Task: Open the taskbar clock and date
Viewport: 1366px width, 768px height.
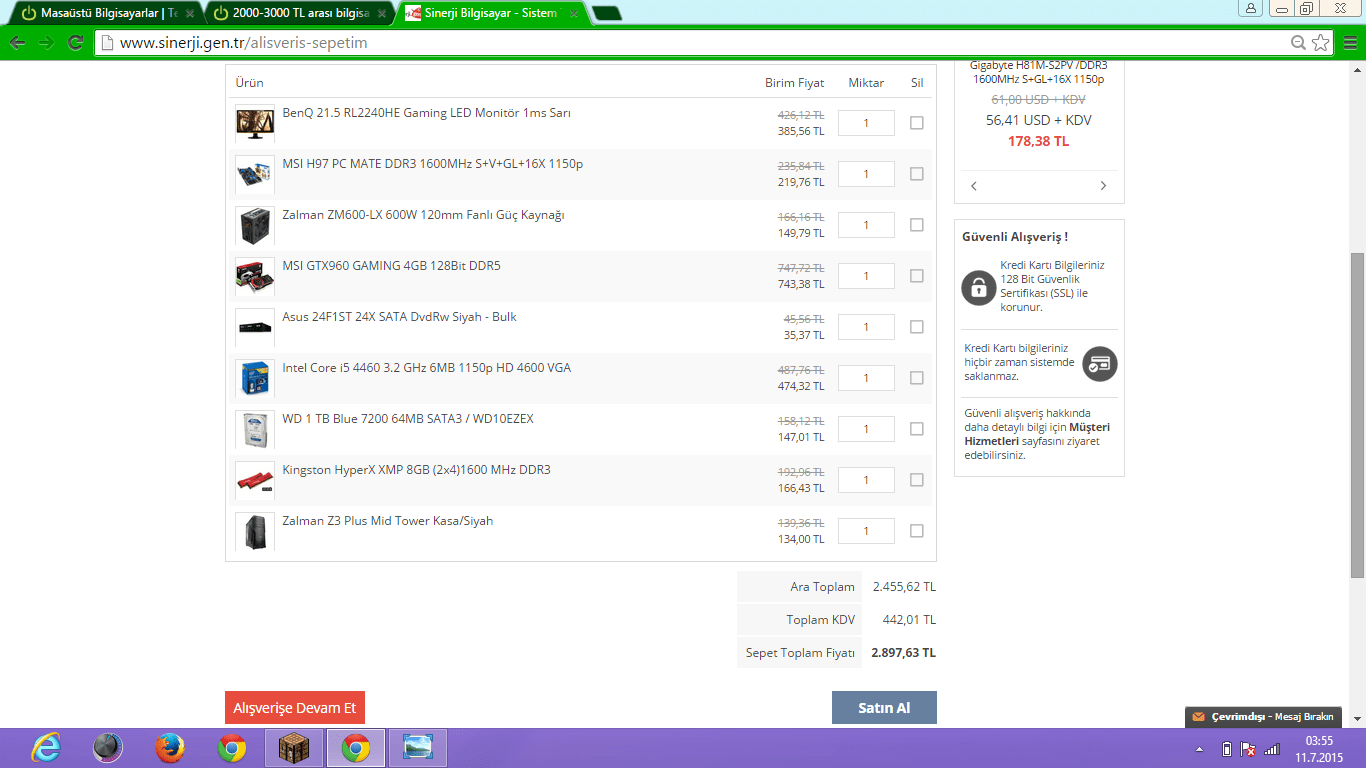Action: (x=1320, y=749)
